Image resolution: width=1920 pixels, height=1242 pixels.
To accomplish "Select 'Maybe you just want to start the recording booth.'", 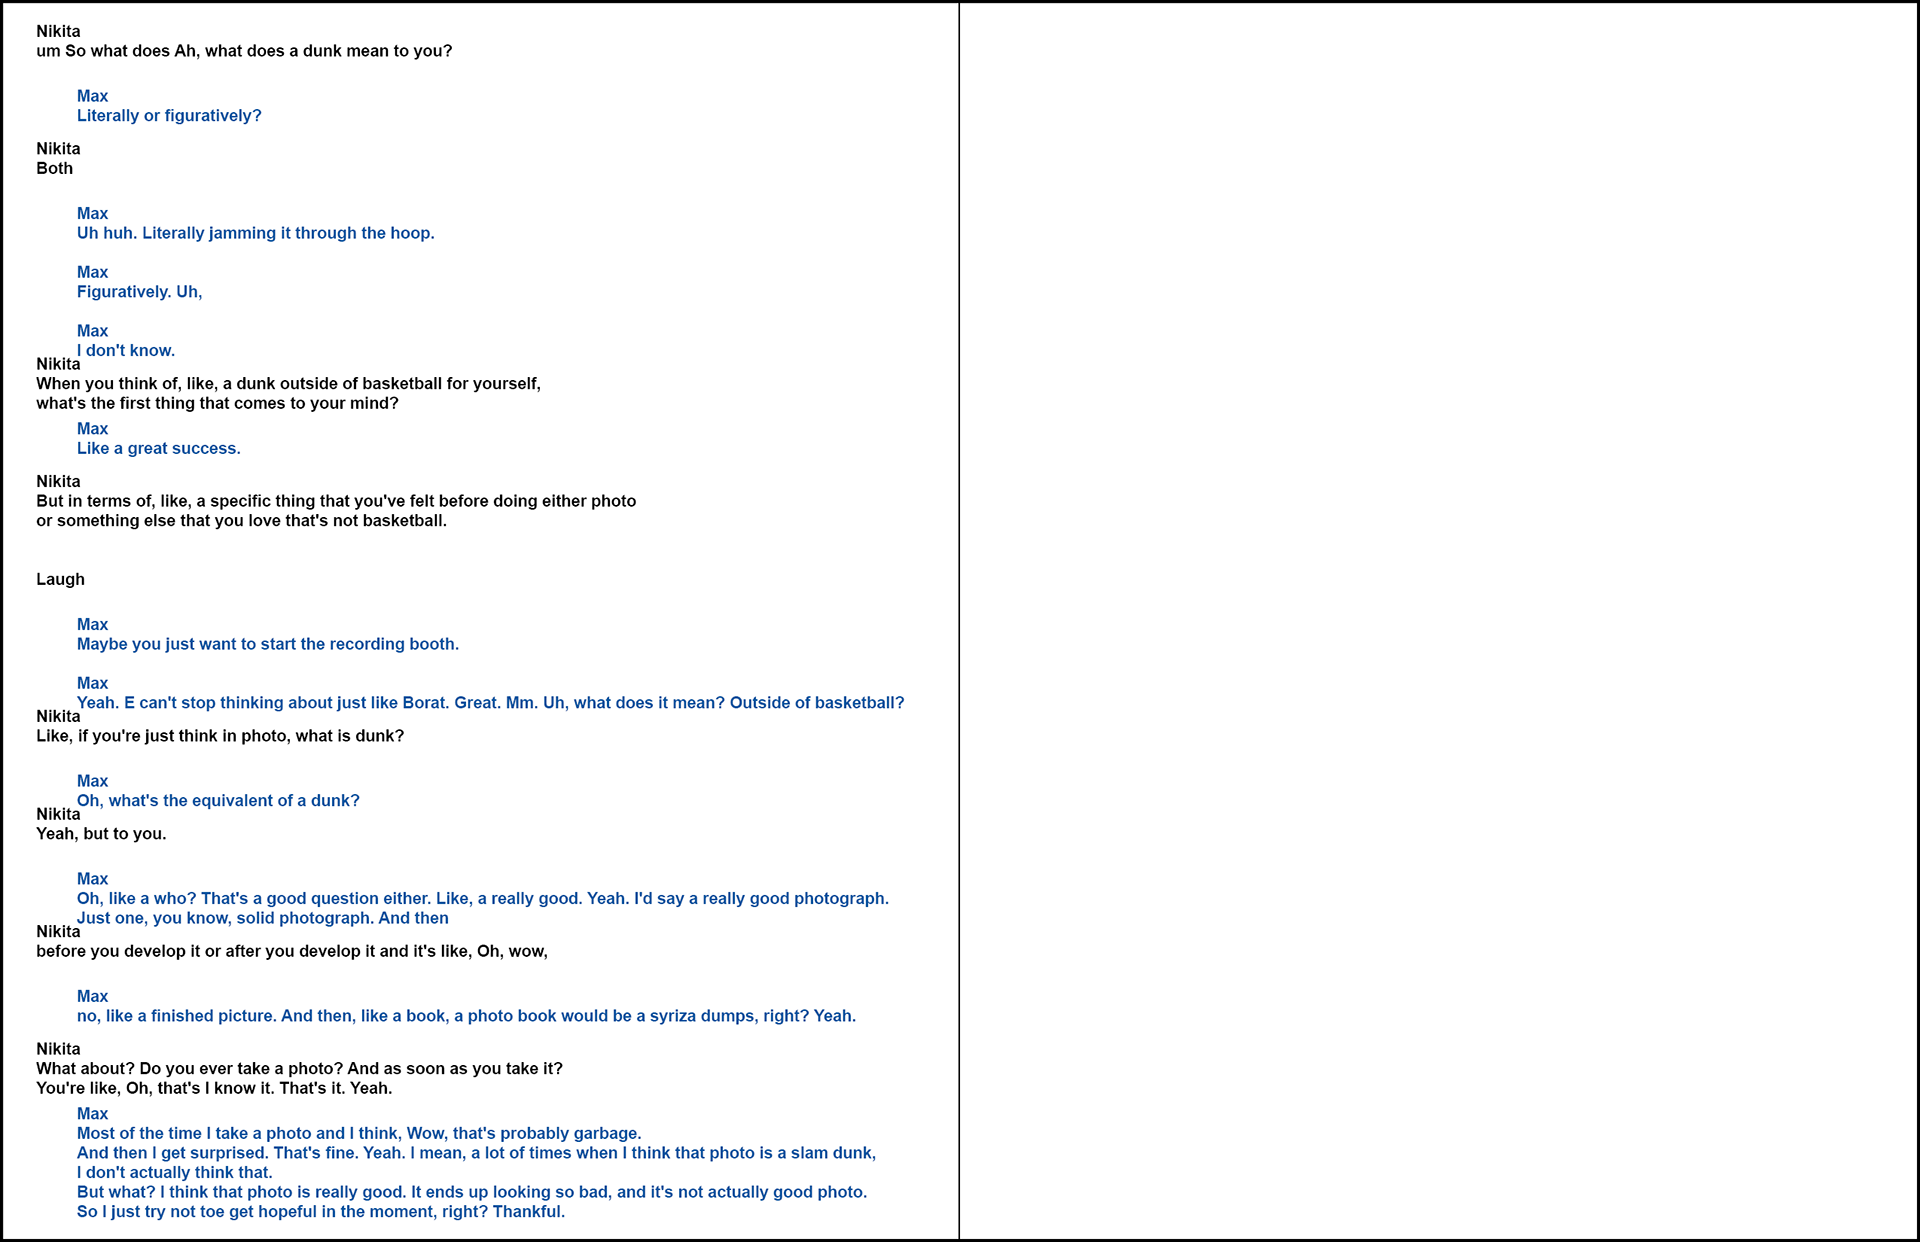I will pyautogui.click(x=268, y=644).
